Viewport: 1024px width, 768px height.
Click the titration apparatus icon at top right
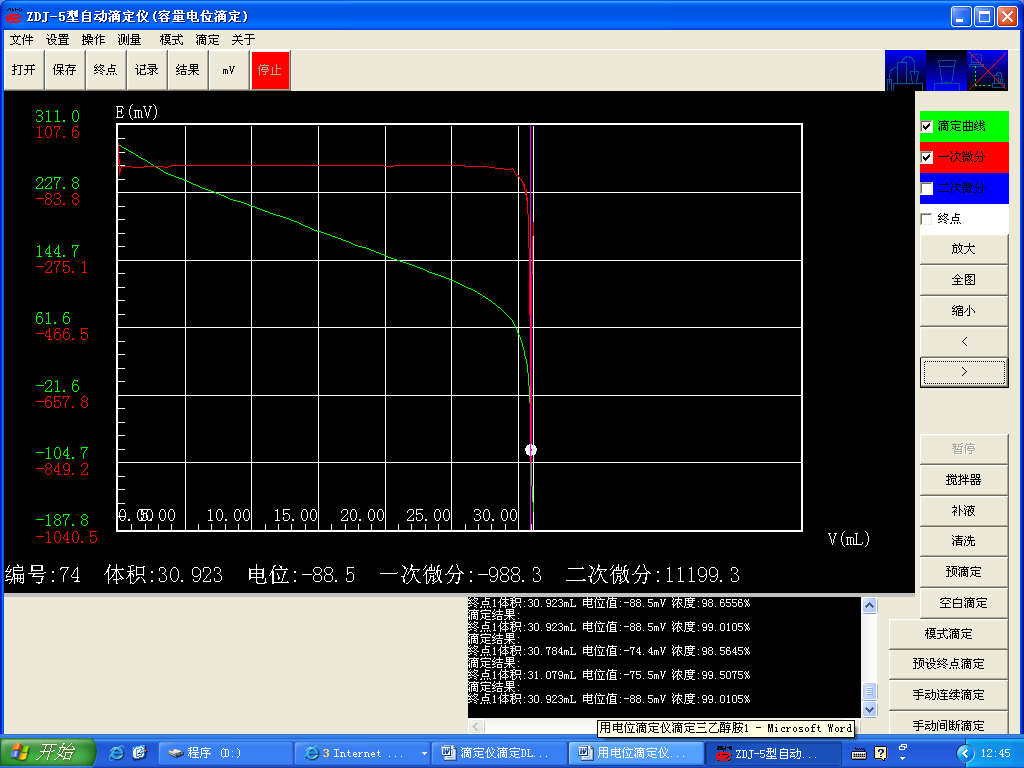coord(904,71)
